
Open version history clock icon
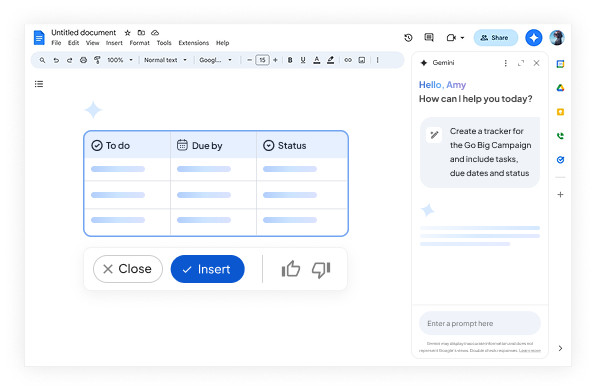[408, 38]
